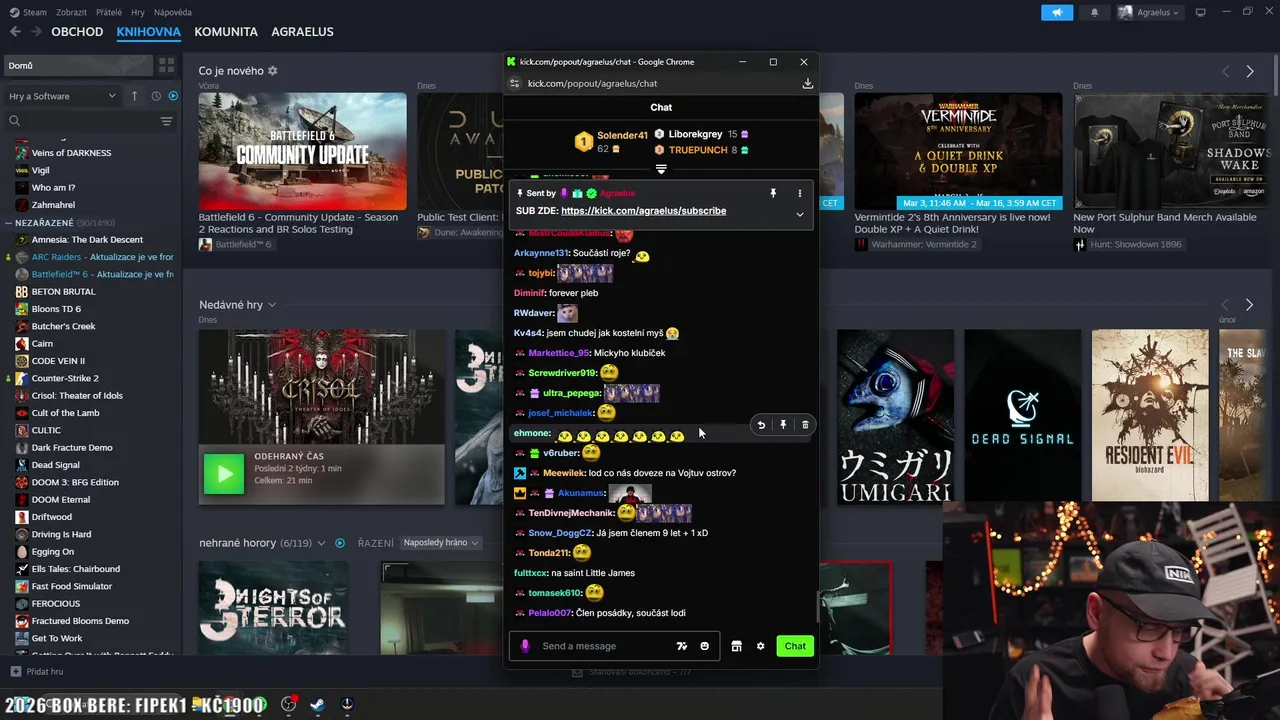Select DOOM Eternal in game list
Image resolution: width=1280 pixels, height=720 pixels.
(x=60, y=499)
